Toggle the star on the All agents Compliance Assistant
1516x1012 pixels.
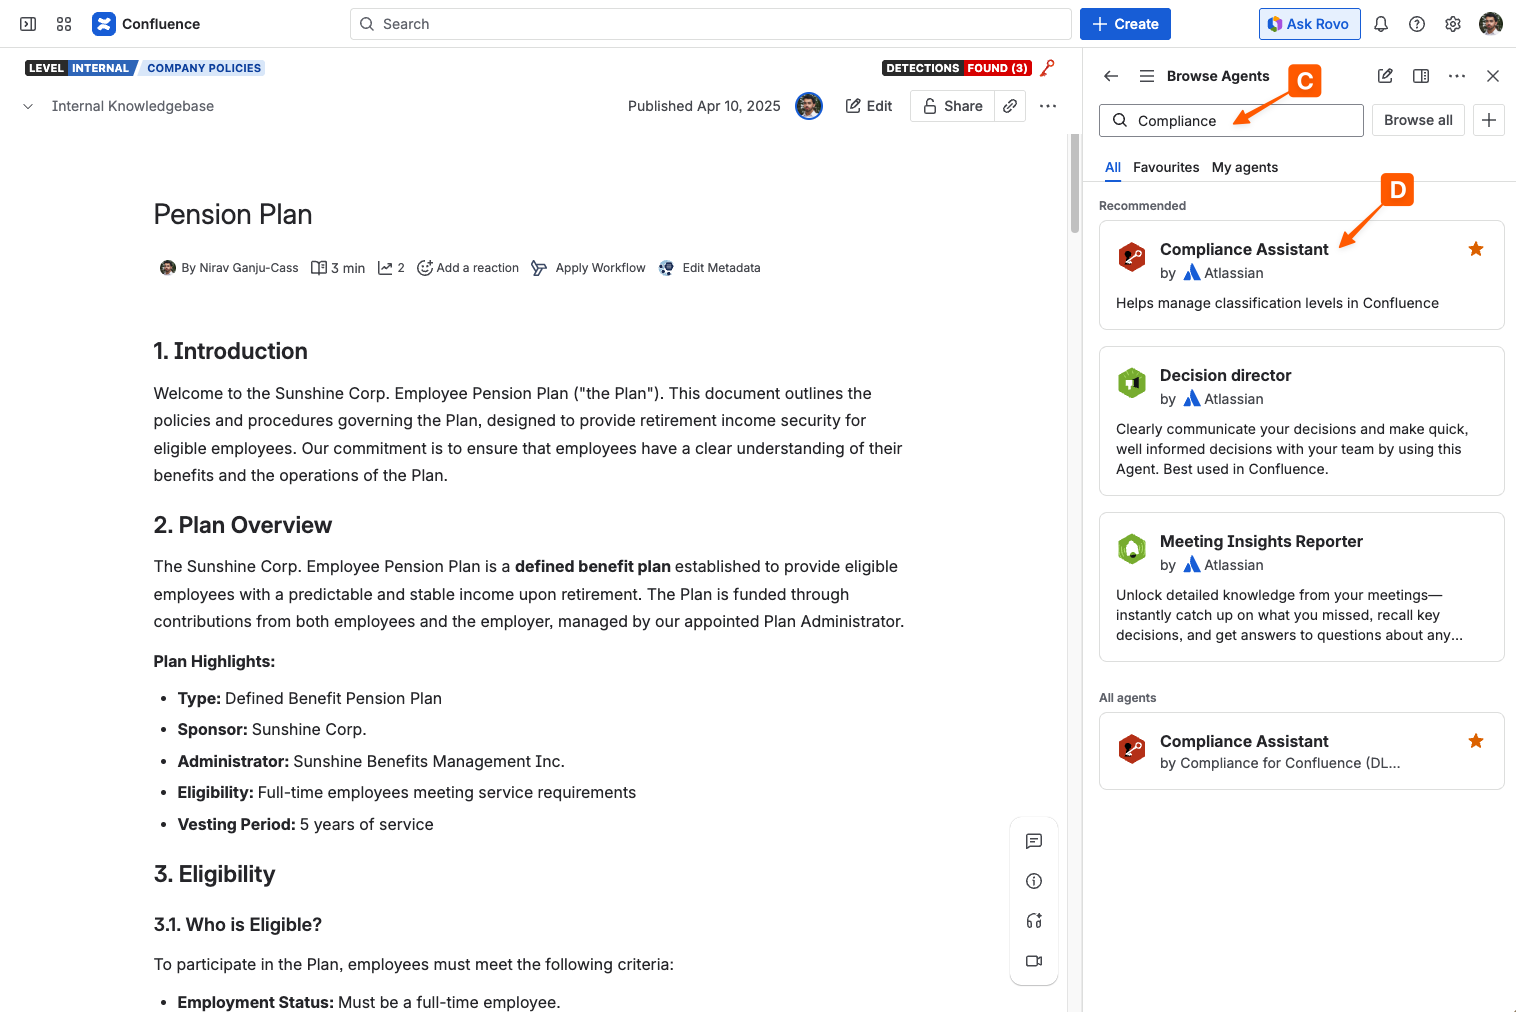pos(1476,741)
